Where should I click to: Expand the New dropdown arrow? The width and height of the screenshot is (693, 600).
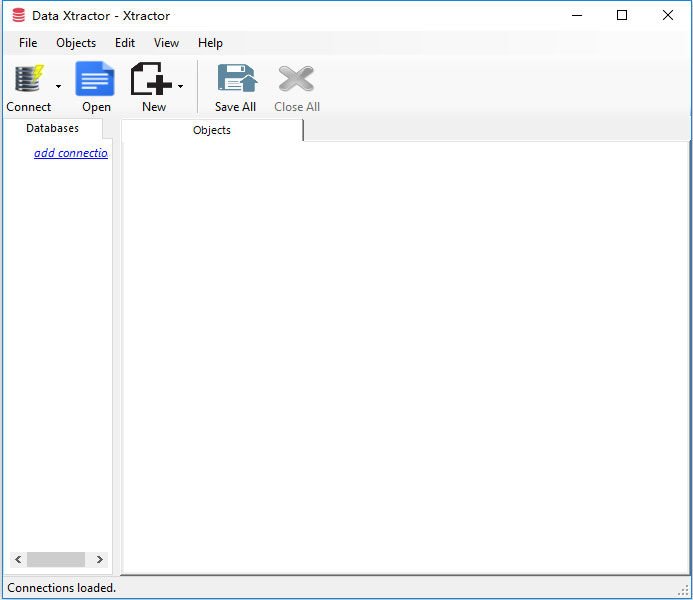pyautogui.click(x=180, y=87)
